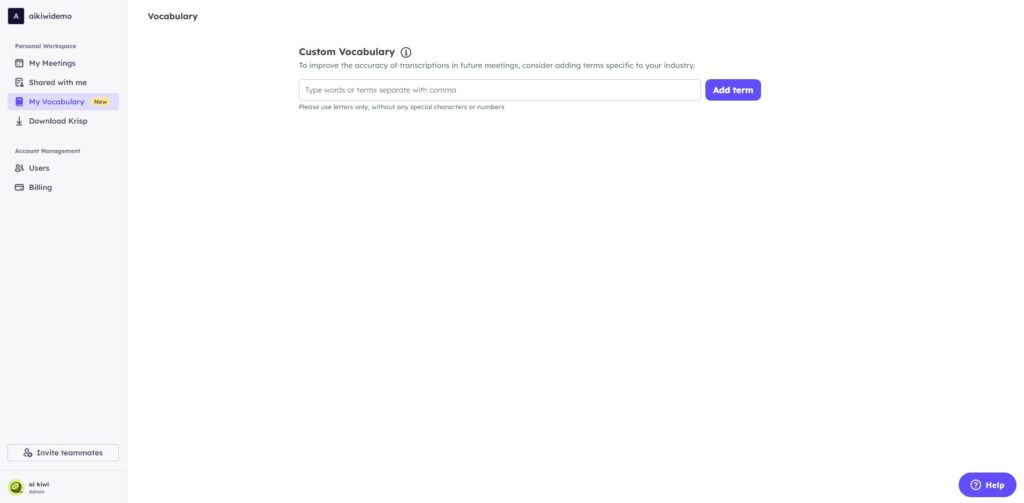
Task: Click the Users people icon
Action: tap(19, 168)
